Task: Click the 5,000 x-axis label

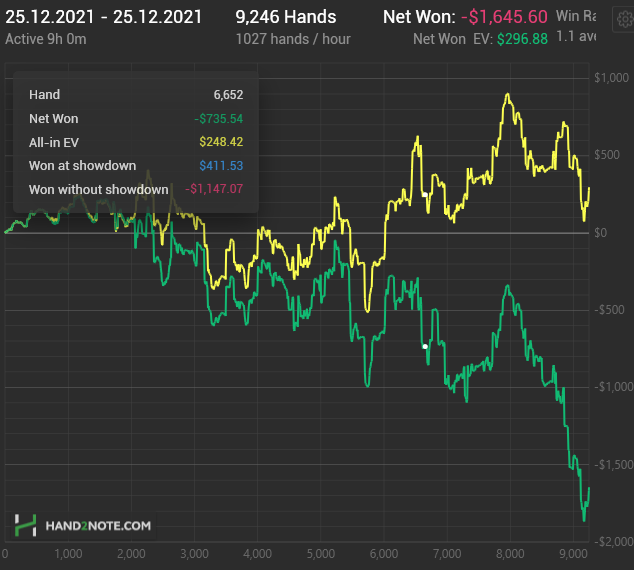Action: pyautogui.click(x=321, y=554)
